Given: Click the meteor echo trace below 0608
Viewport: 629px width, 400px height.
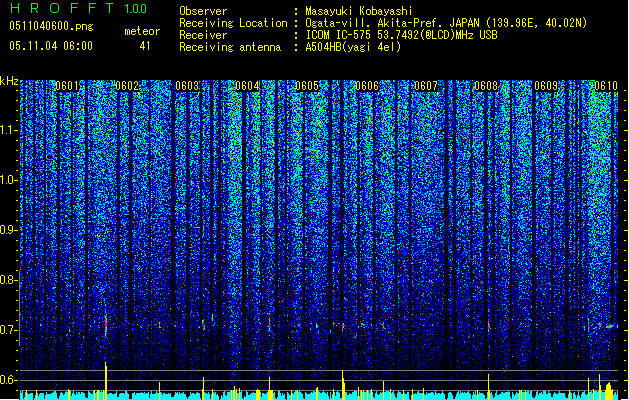Looking at the screenshot, I should 489,327.
